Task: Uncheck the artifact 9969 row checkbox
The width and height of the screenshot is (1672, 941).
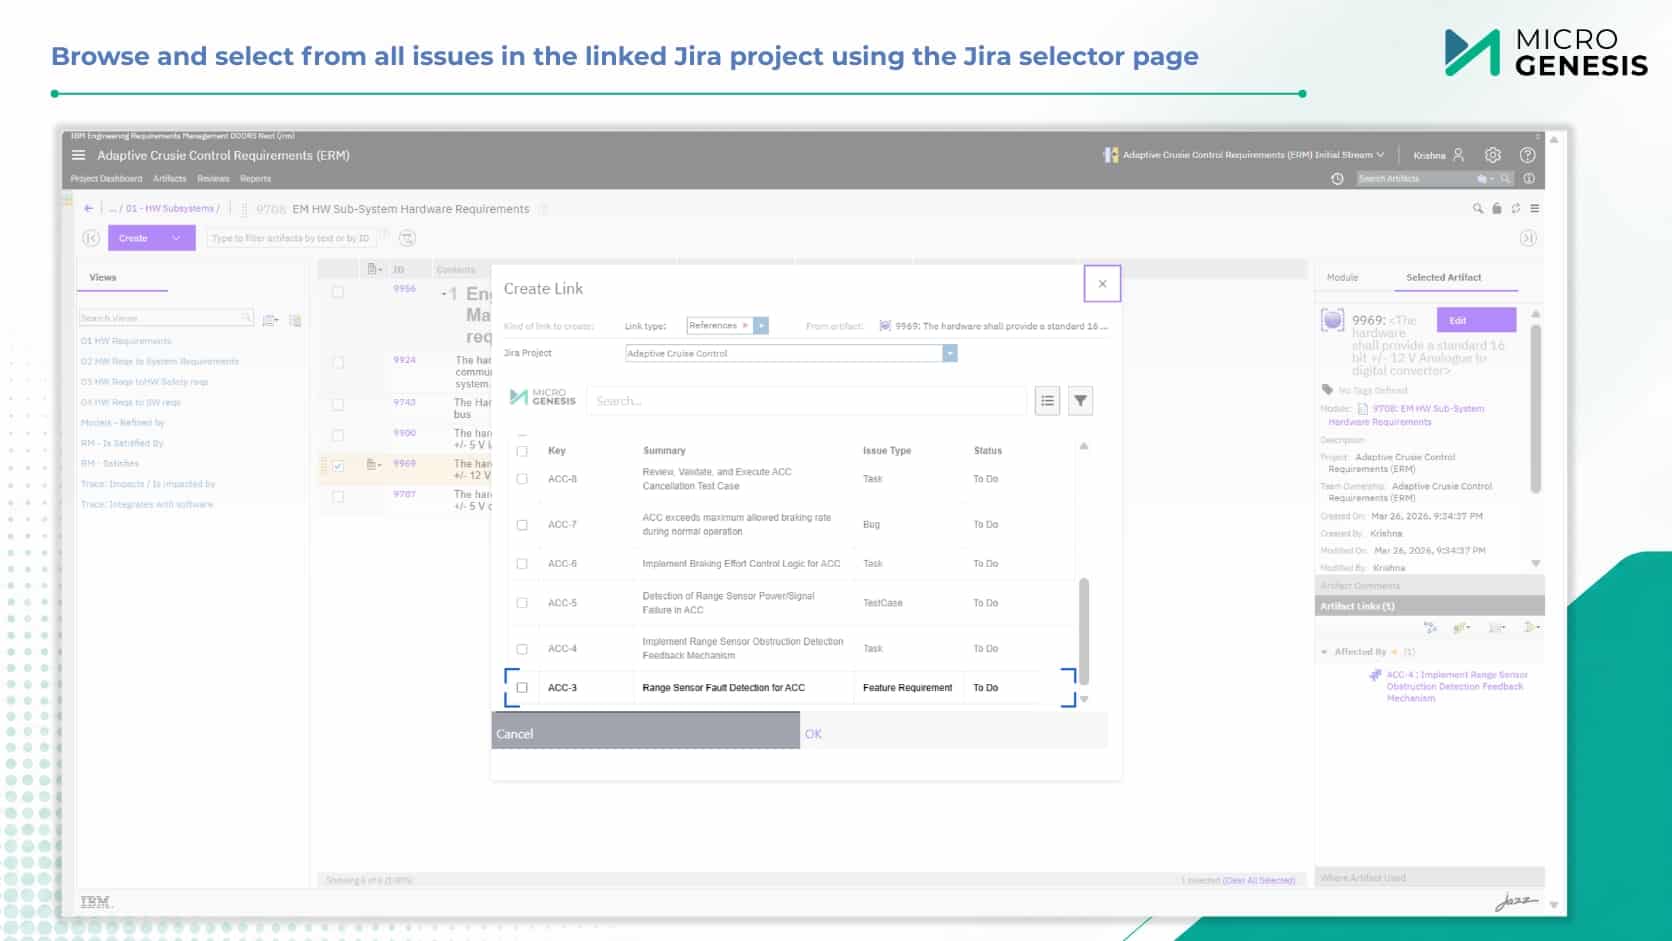Action: (x=338, y=466)
